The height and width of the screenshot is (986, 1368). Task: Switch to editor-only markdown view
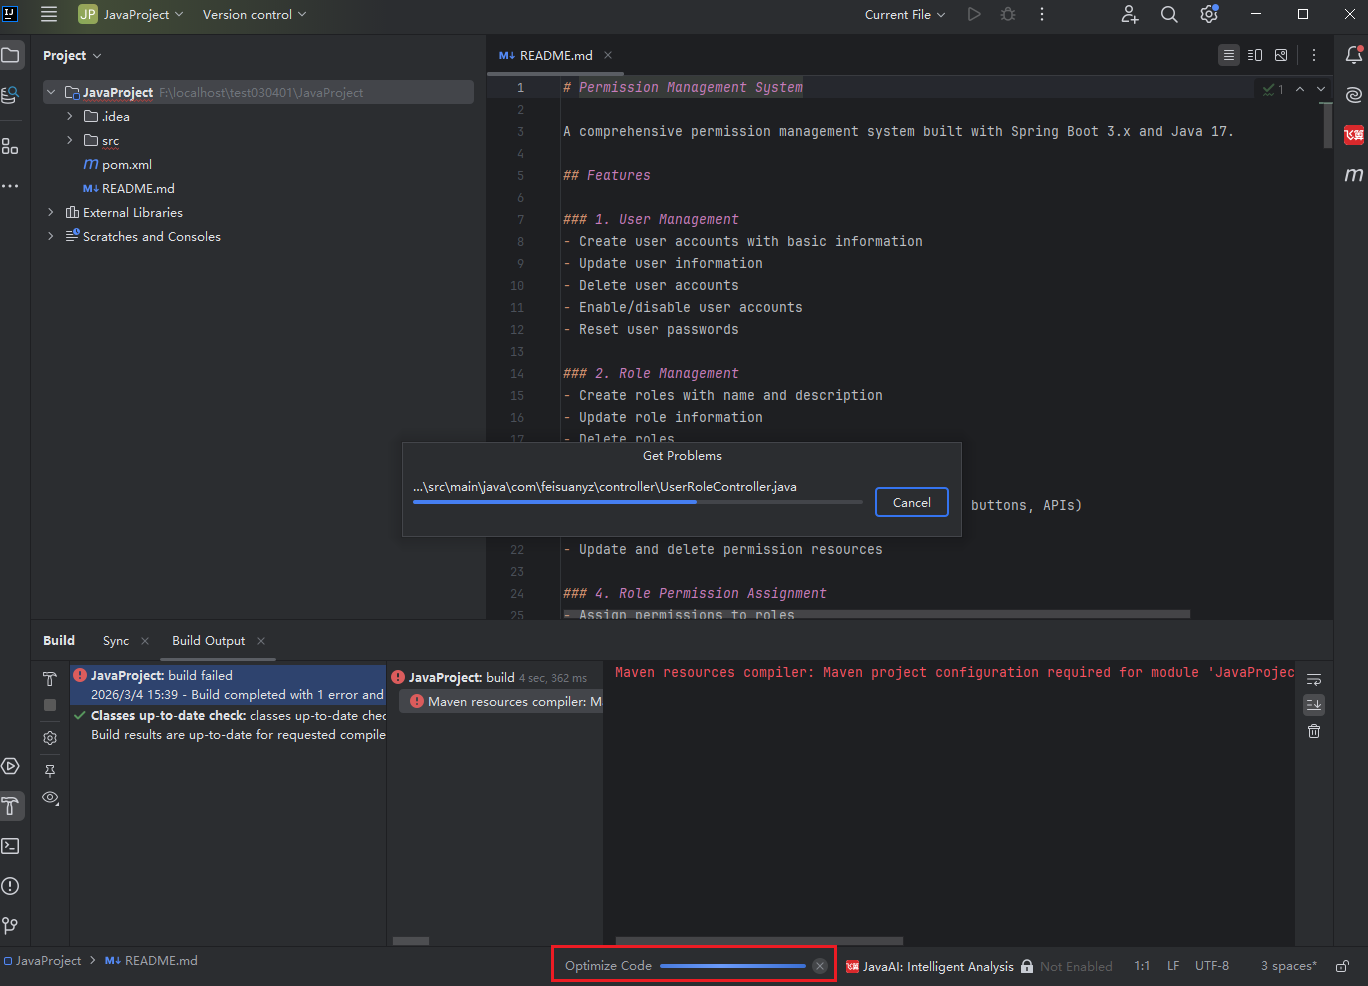[x=1229, y=55]
